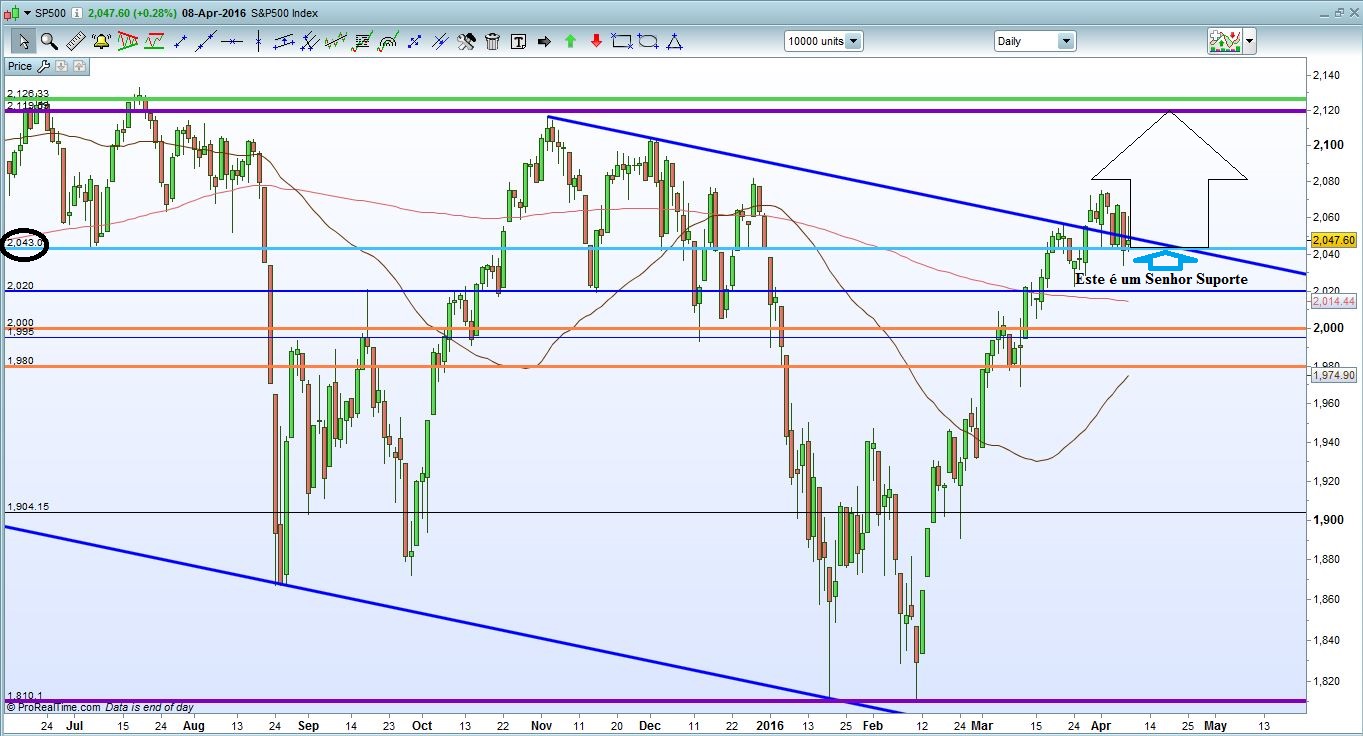Select the triangle drawing tool
The image size is (1363, 736).
(674, 41)
